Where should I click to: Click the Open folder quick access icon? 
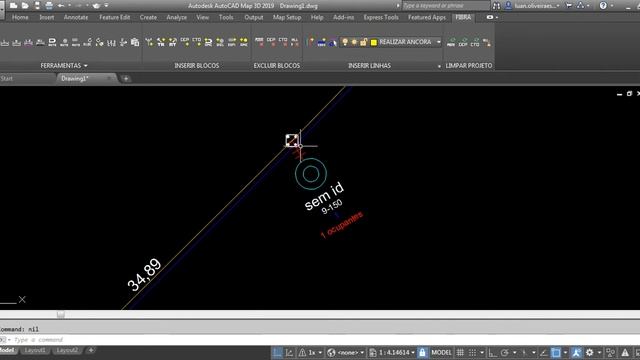coord(25,6)
